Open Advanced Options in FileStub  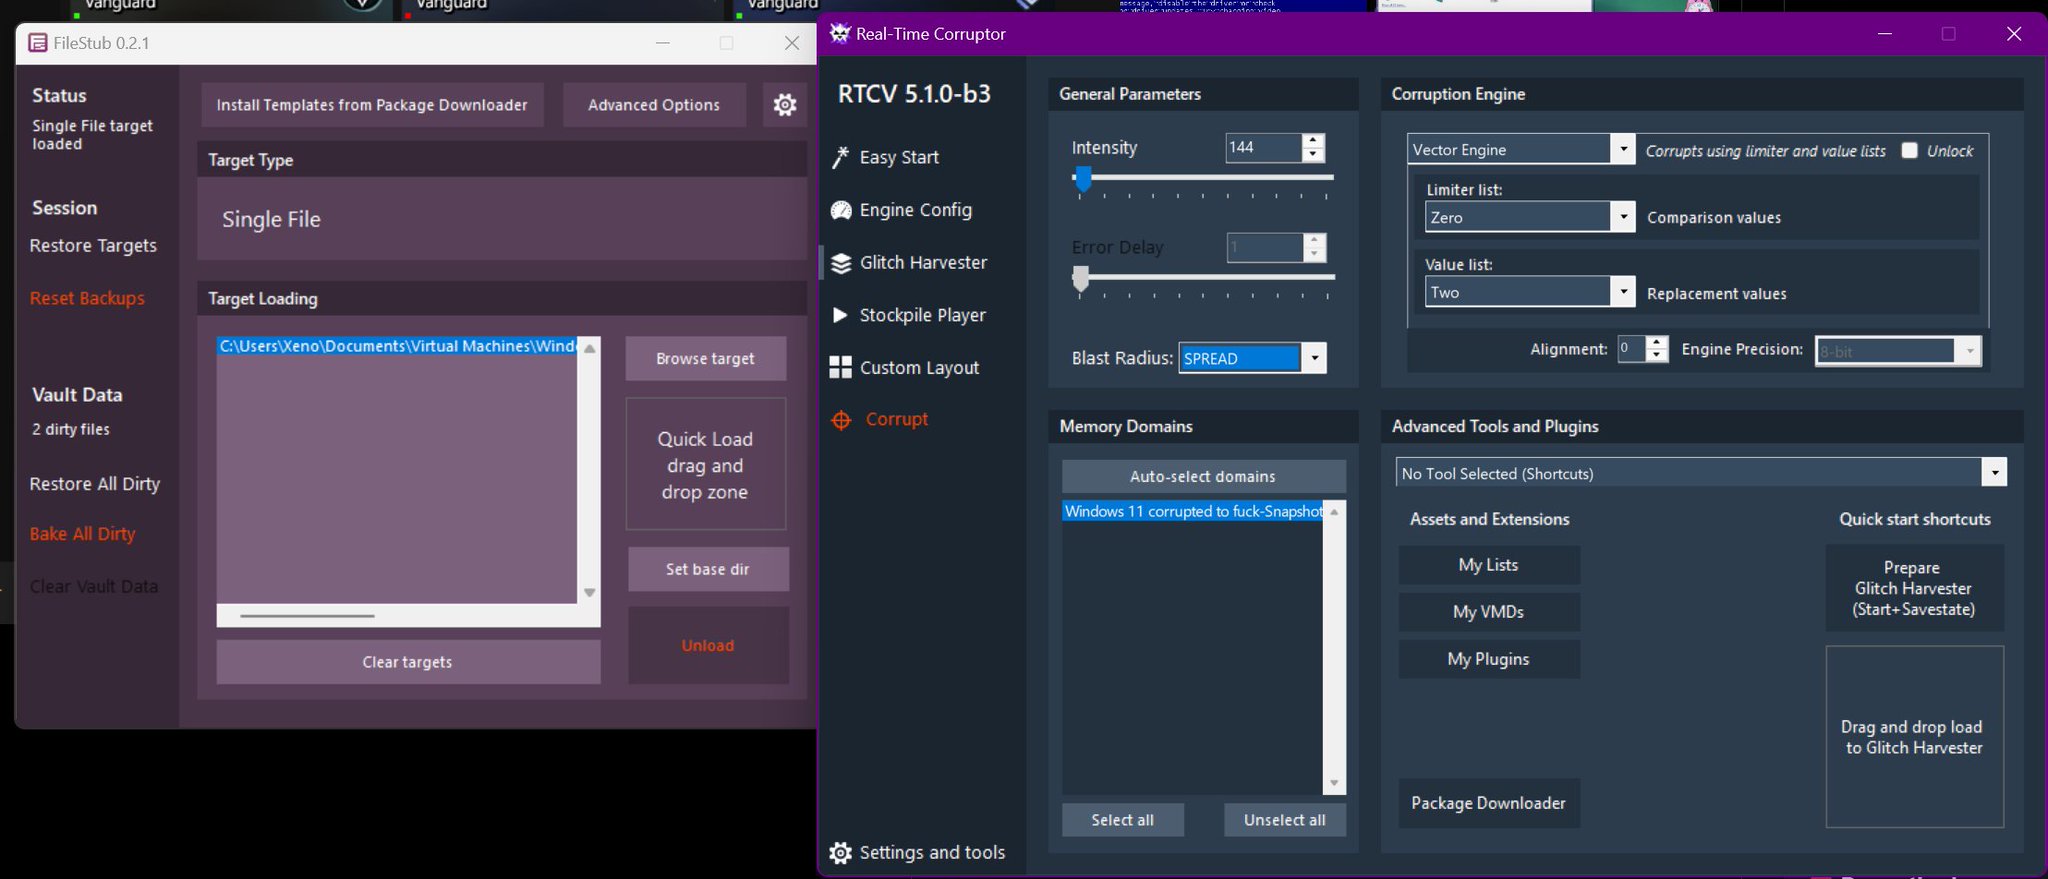click(x=654, y=105)
